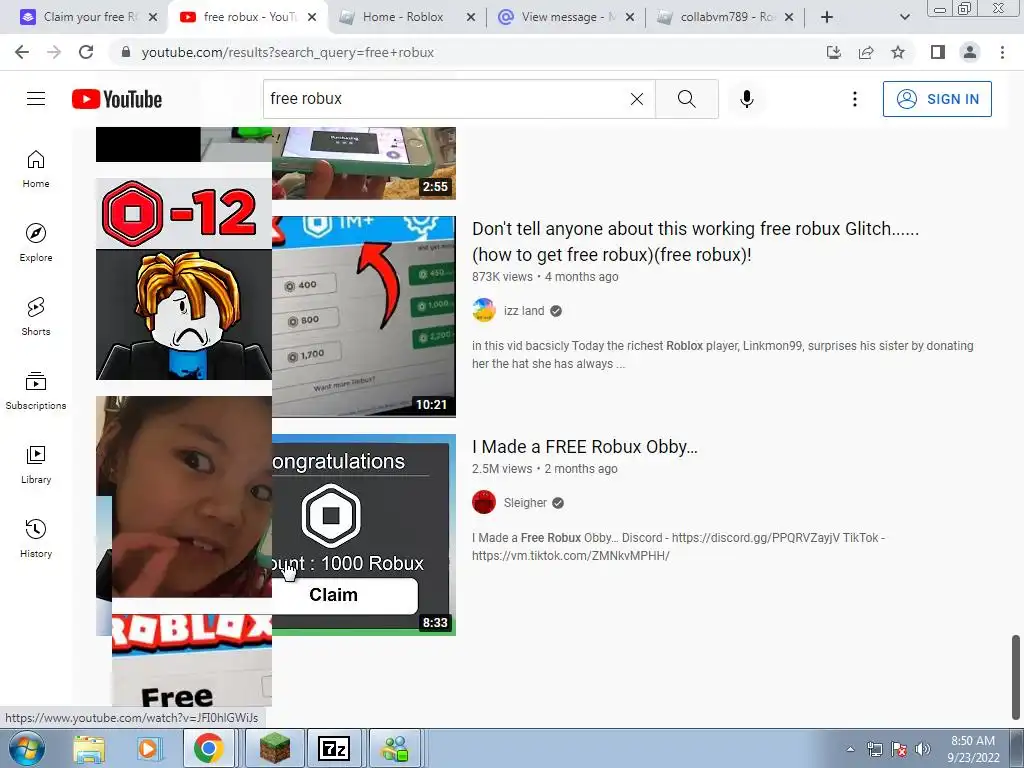This screenshot has width=1024, height=768.
Task: Open the 8:33 Claim Robux thumbnail
Action: coord(364,535)
